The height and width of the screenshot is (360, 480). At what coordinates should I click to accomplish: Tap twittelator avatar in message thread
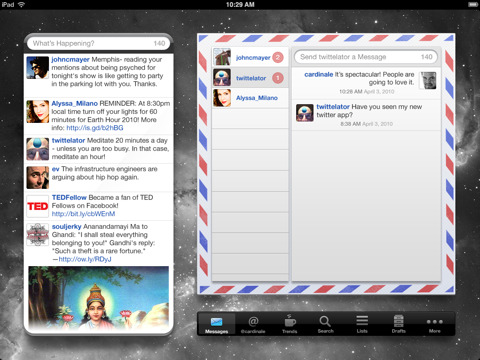click(305, 113)
